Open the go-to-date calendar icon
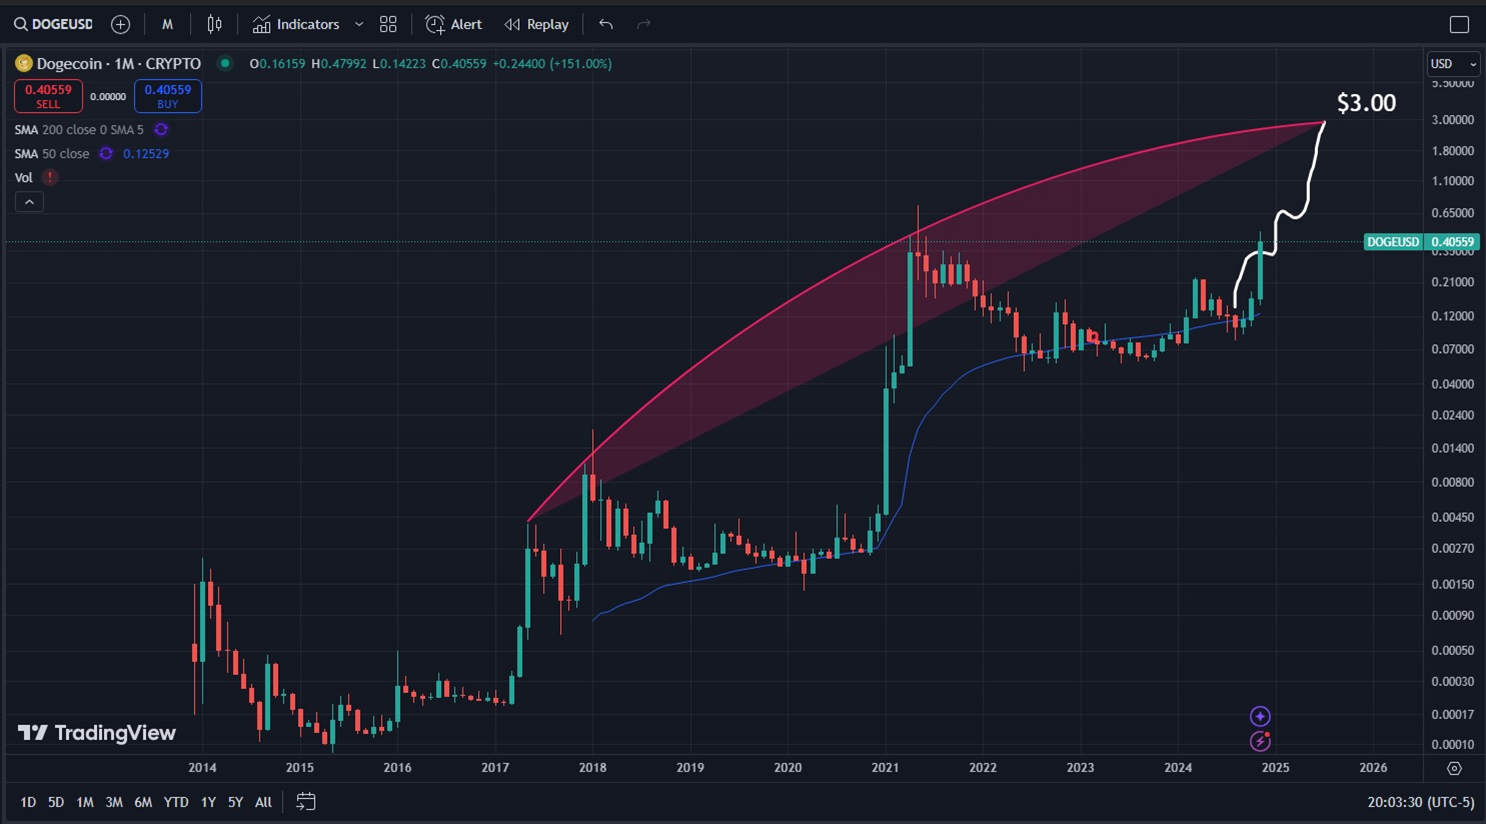The height and width of the screenshot is (824, 1486). (306, 802)
